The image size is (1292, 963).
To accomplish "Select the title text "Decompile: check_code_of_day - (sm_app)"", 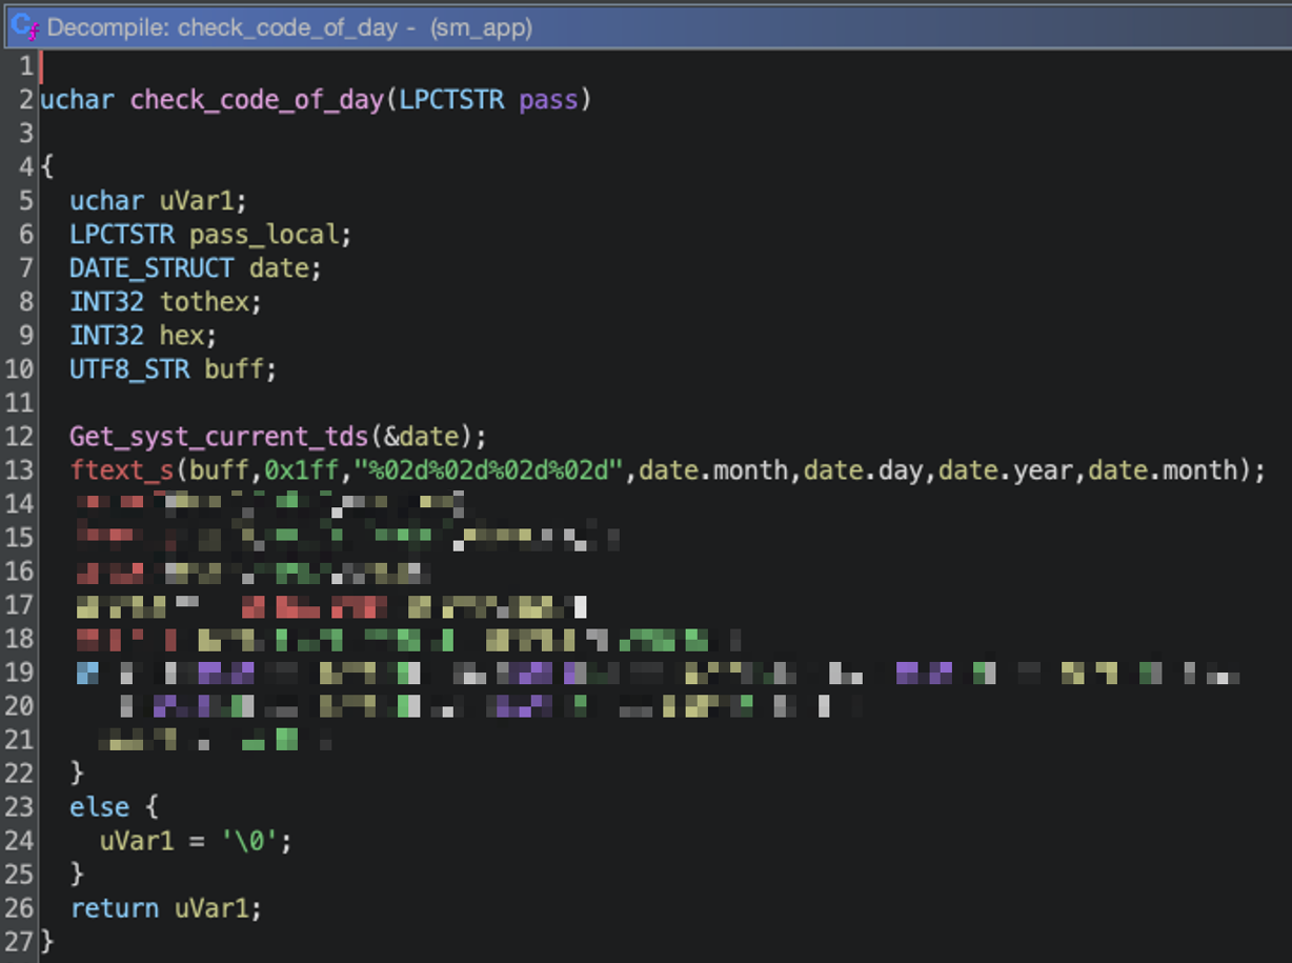I will click(x=289, y=28).
